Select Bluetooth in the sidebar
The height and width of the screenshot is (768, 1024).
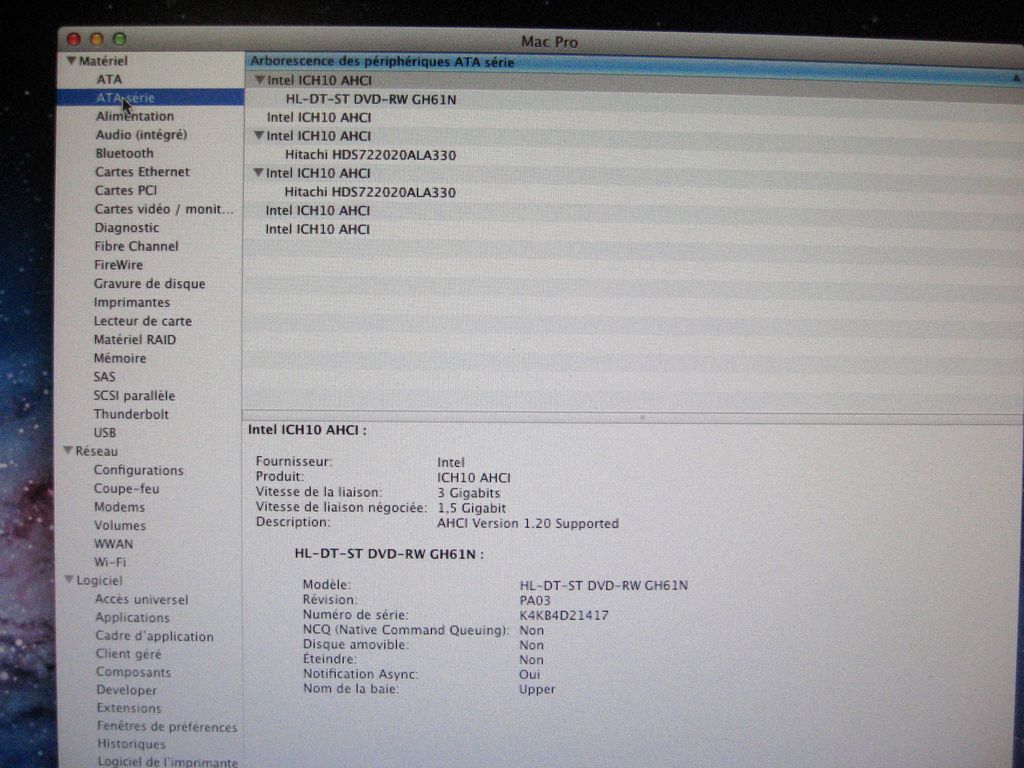[x=124, y=153]
